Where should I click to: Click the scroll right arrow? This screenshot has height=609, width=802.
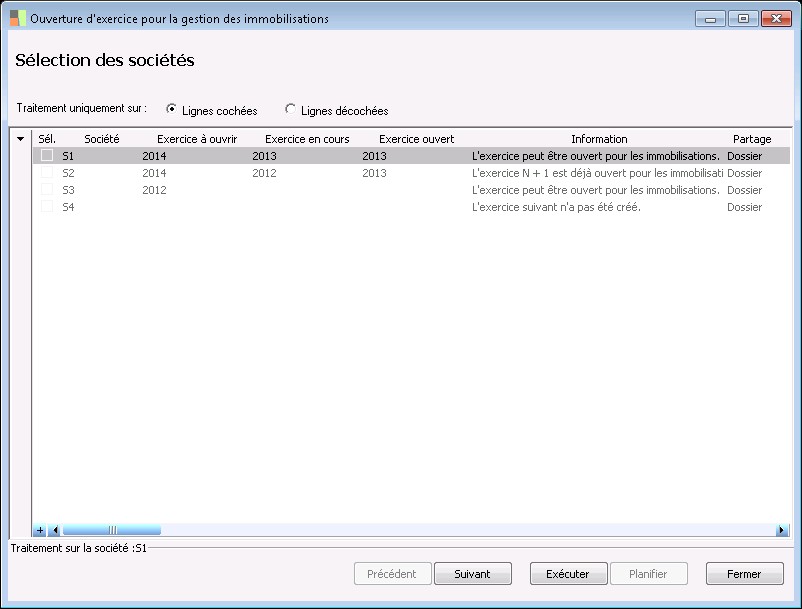pyautogui.click(x=782, y=530)
